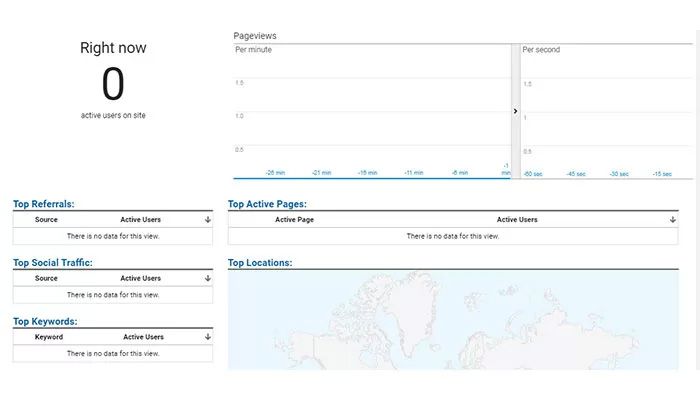The image size is (700, 400).
Task: Click the -26 min marker on Per minute chart
Action: click(275, 173)
